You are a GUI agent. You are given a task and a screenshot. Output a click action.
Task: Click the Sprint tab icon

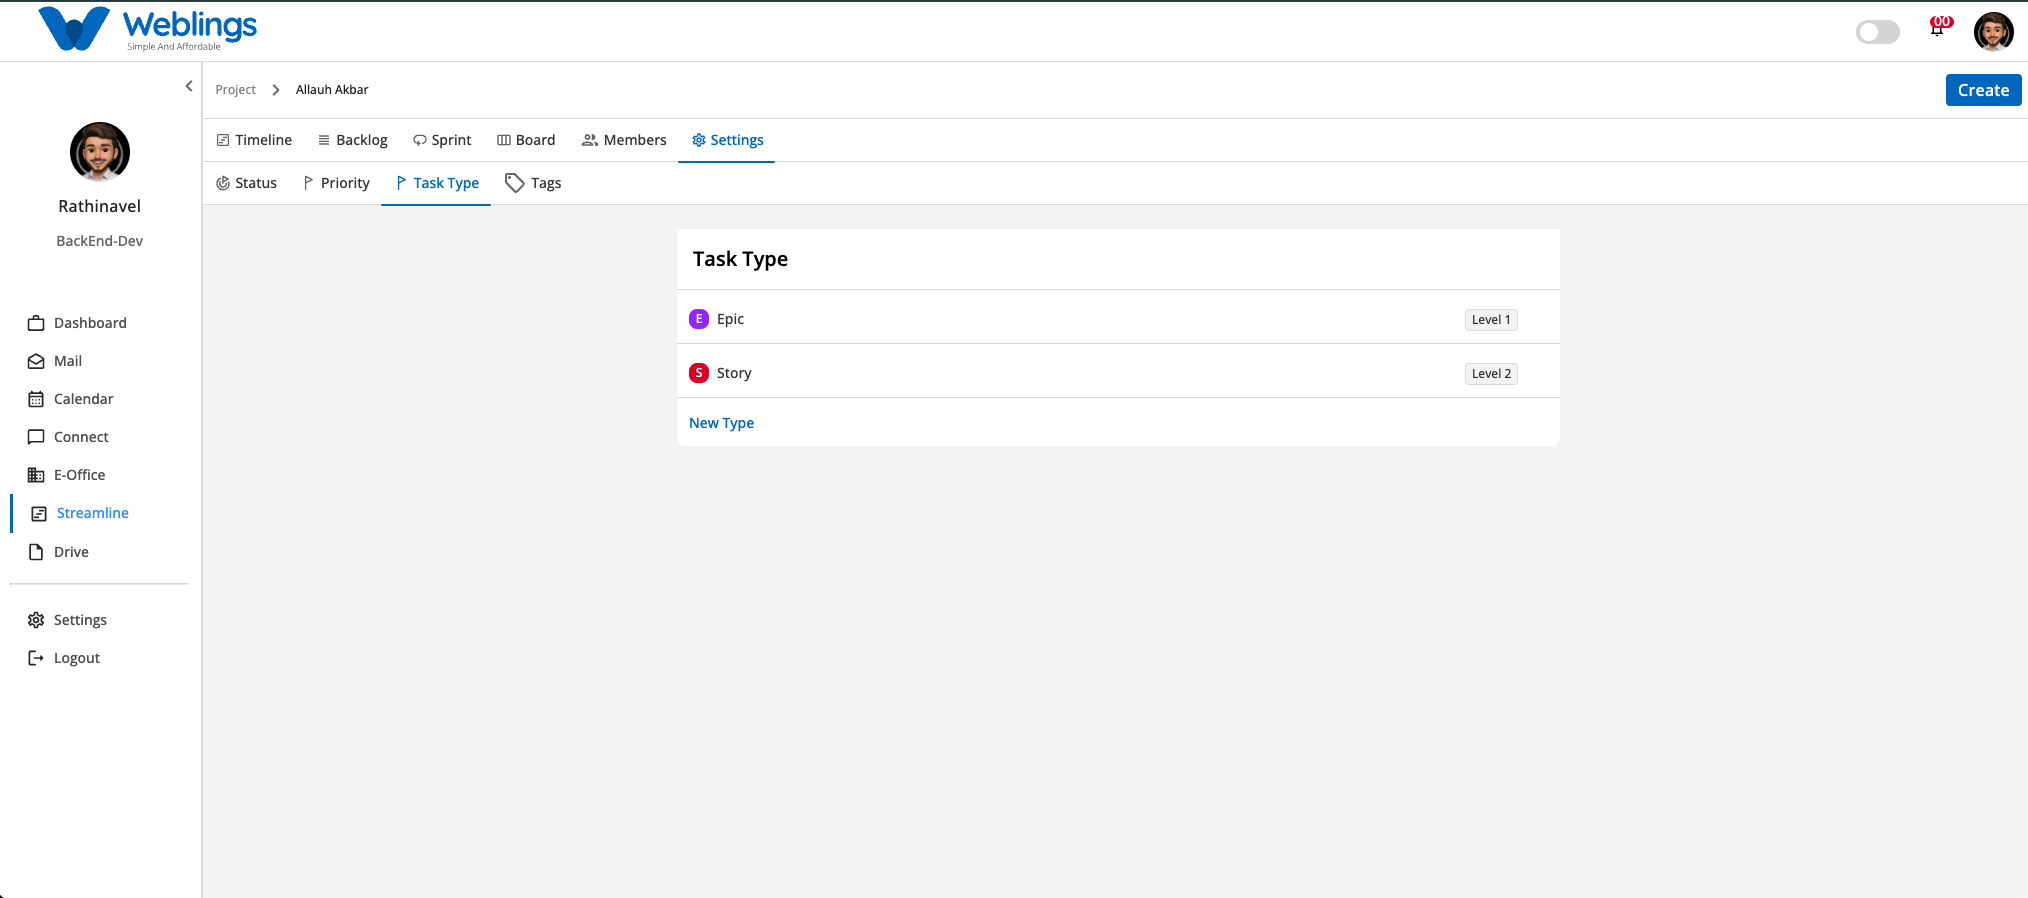420,140
